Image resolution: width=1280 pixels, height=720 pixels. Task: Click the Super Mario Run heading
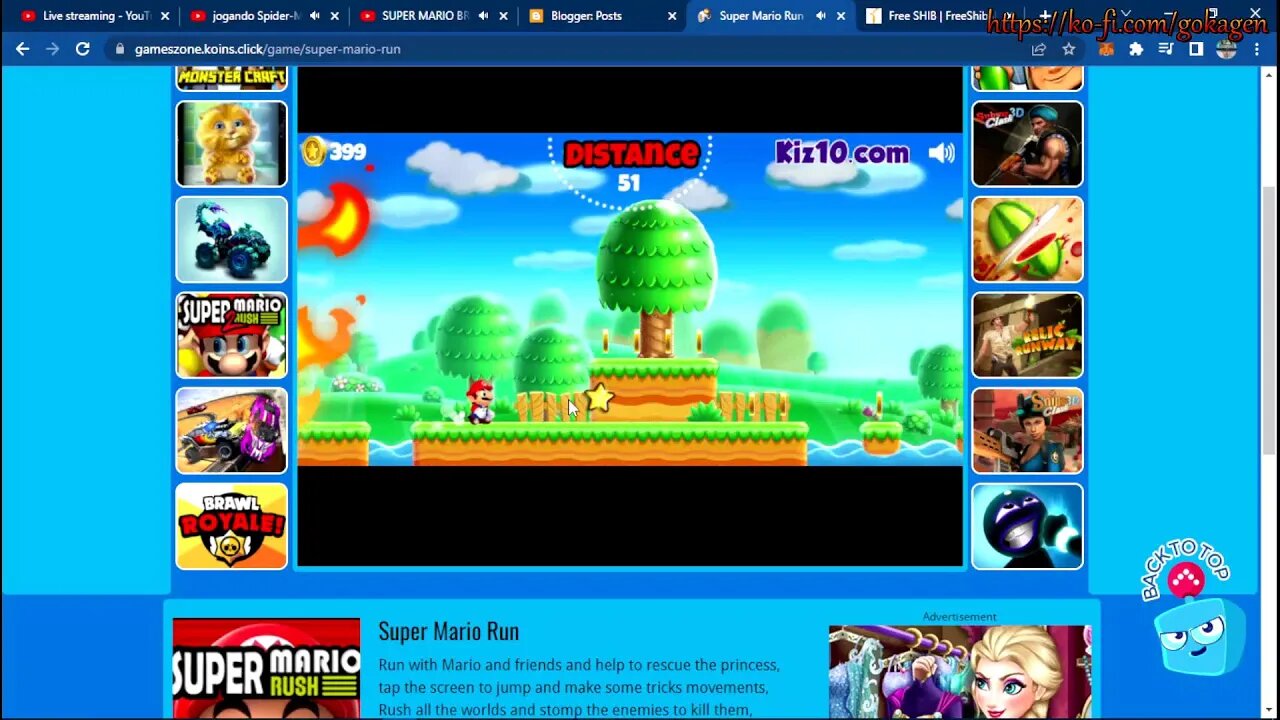click(x=448, y=631)
